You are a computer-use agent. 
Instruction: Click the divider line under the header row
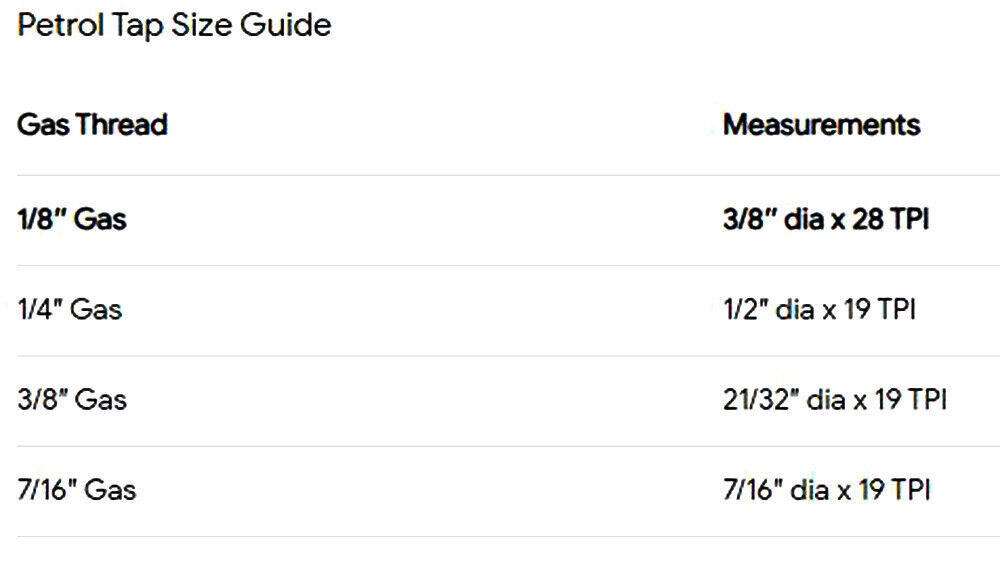[500, 175]
